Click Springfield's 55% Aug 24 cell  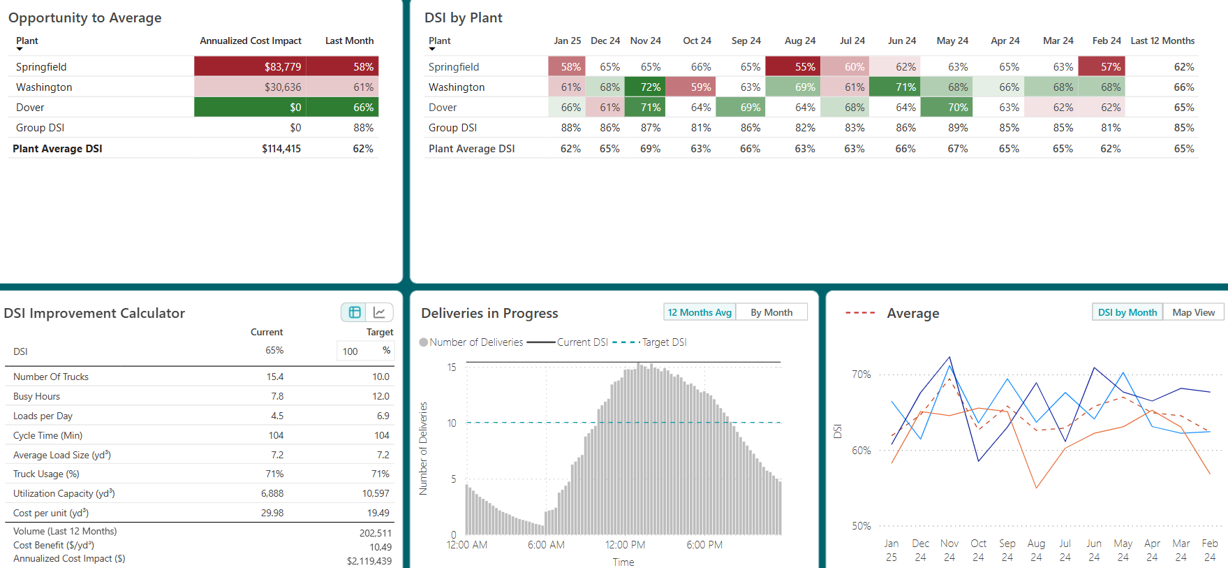[792, 67]
